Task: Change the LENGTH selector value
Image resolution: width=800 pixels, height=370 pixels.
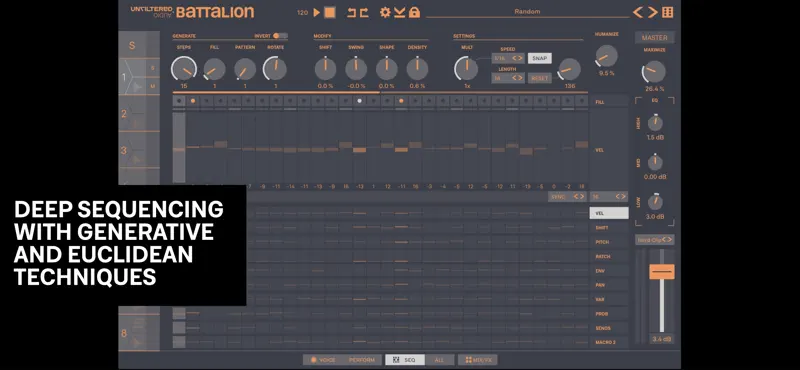Action: [508, 78]
